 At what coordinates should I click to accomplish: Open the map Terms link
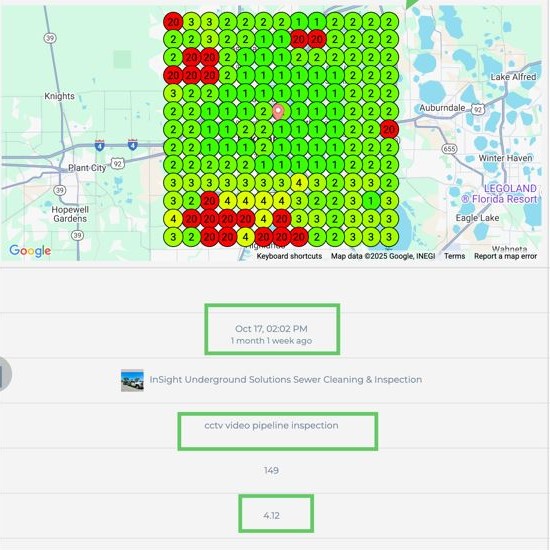coord(454,256)
